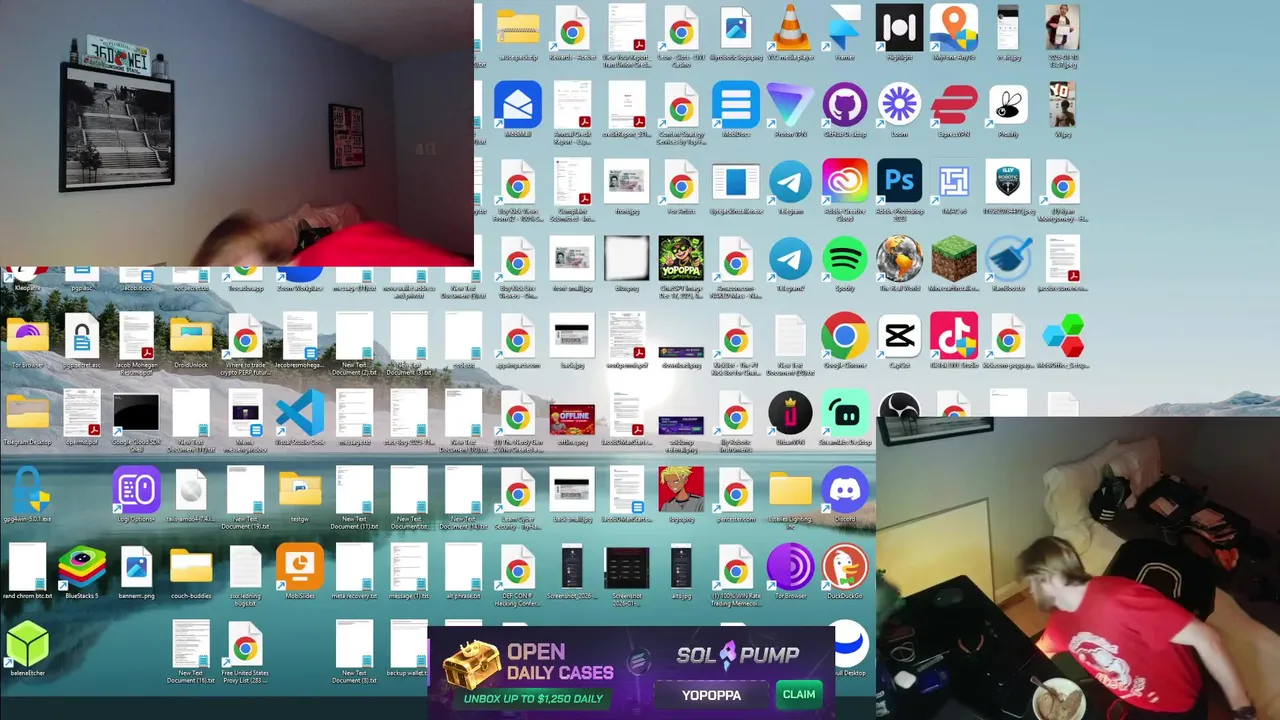Open the TMAC v6 maze icon
1280x720 pixels.
[x=954, y=182]
